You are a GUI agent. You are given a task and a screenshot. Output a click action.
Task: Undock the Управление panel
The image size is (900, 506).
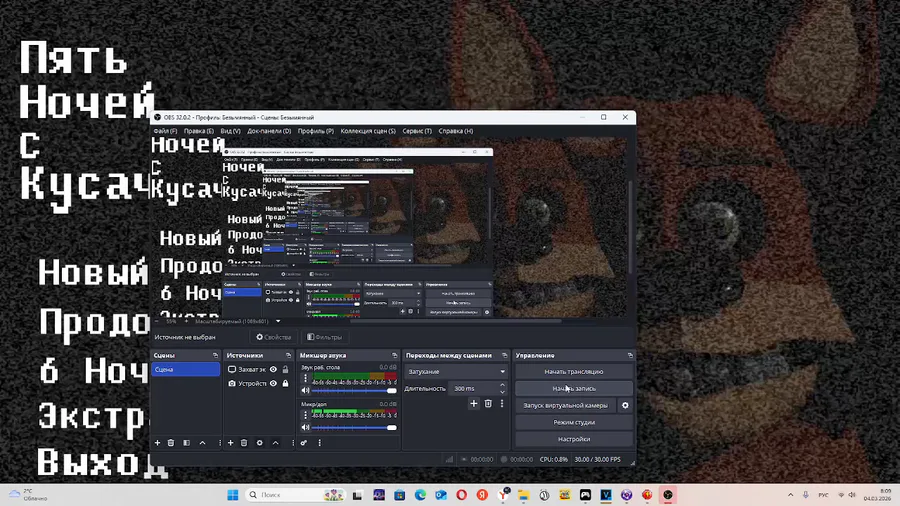(630, 356)
